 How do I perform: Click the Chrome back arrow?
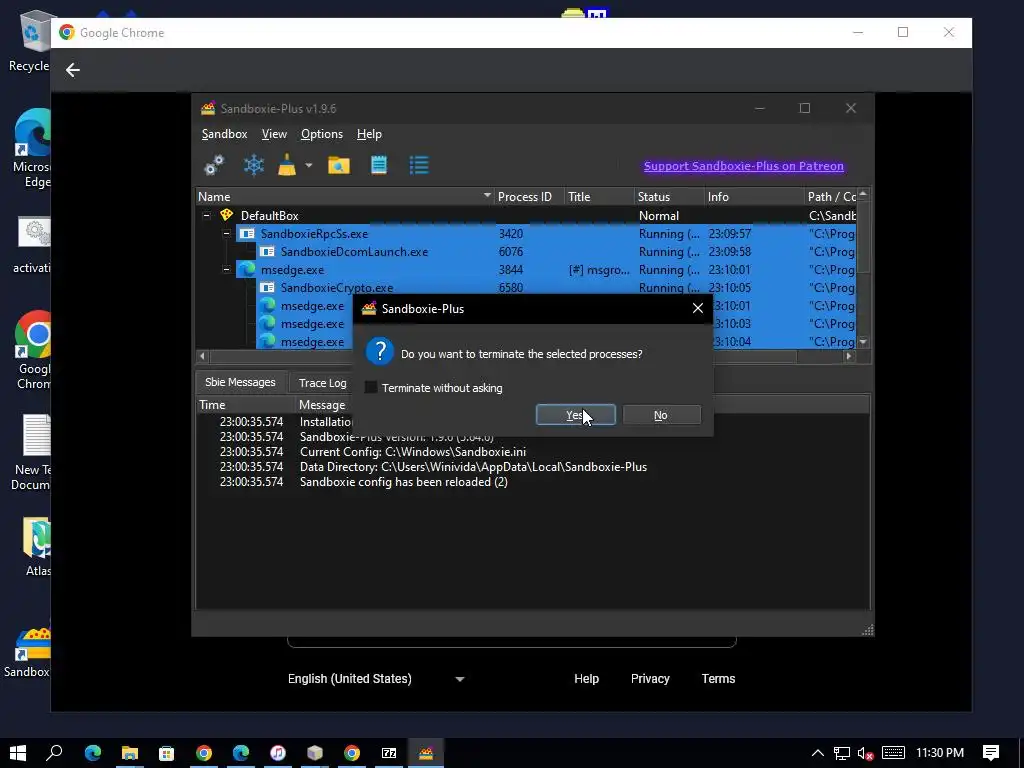[72, 70]
